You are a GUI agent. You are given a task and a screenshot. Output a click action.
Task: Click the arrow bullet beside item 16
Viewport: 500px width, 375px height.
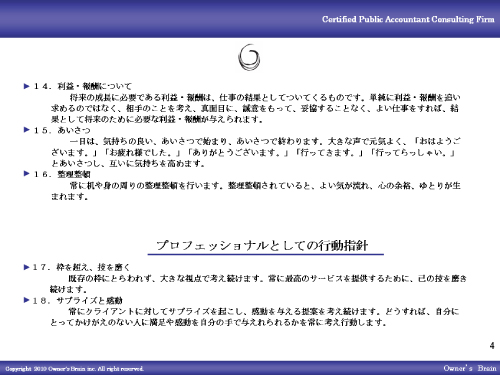pos(27,173)
